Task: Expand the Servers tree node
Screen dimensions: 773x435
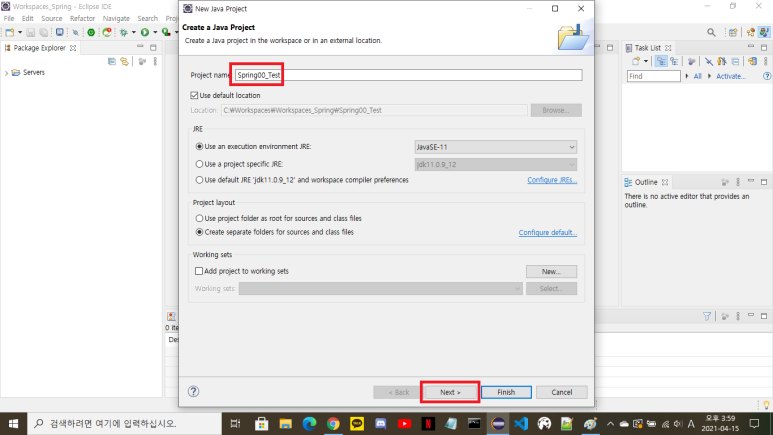Action: click(x=6, y=73)
